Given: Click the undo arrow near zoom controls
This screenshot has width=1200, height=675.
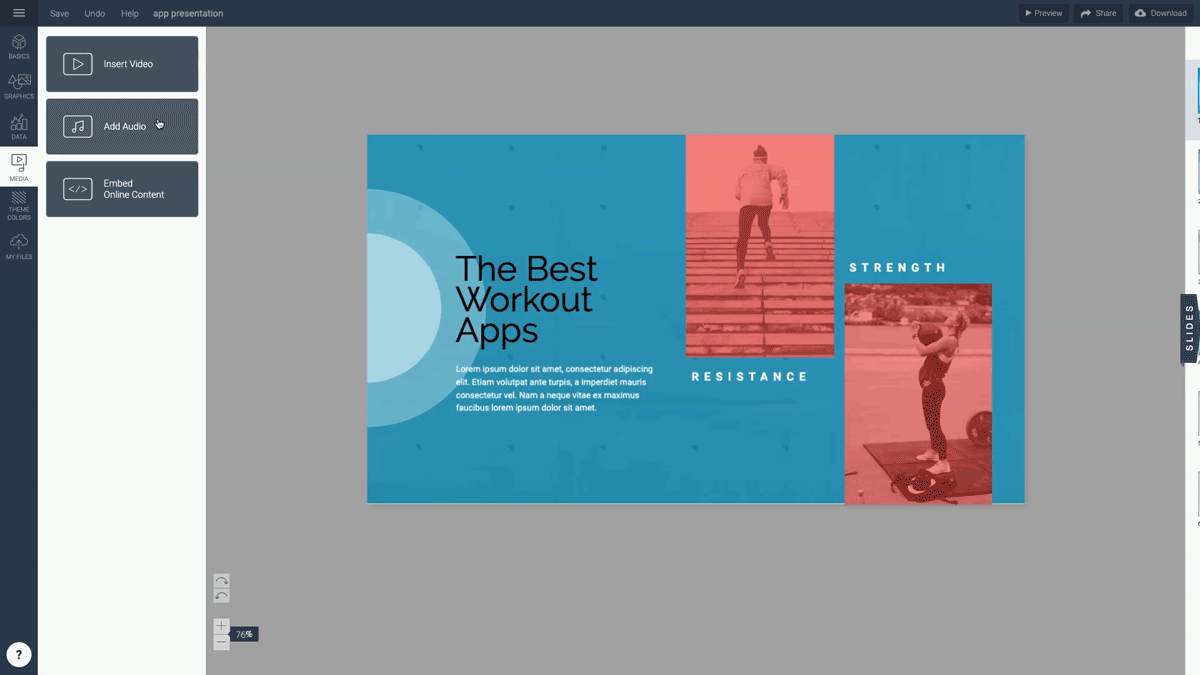Looking at the screenshot, I should pyautogui.click(x=221, y=597).
